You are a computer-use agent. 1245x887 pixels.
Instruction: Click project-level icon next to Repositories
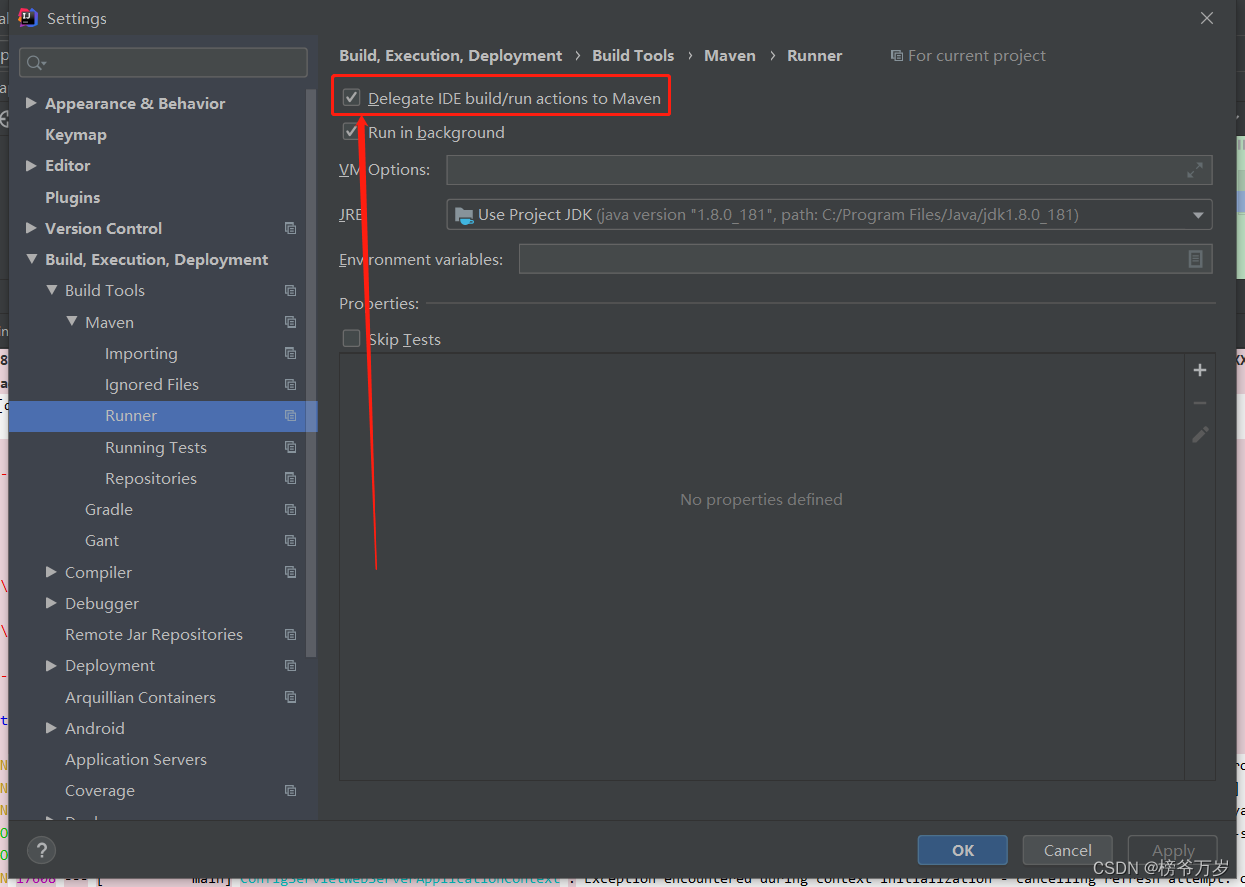[x=290, y=478]
